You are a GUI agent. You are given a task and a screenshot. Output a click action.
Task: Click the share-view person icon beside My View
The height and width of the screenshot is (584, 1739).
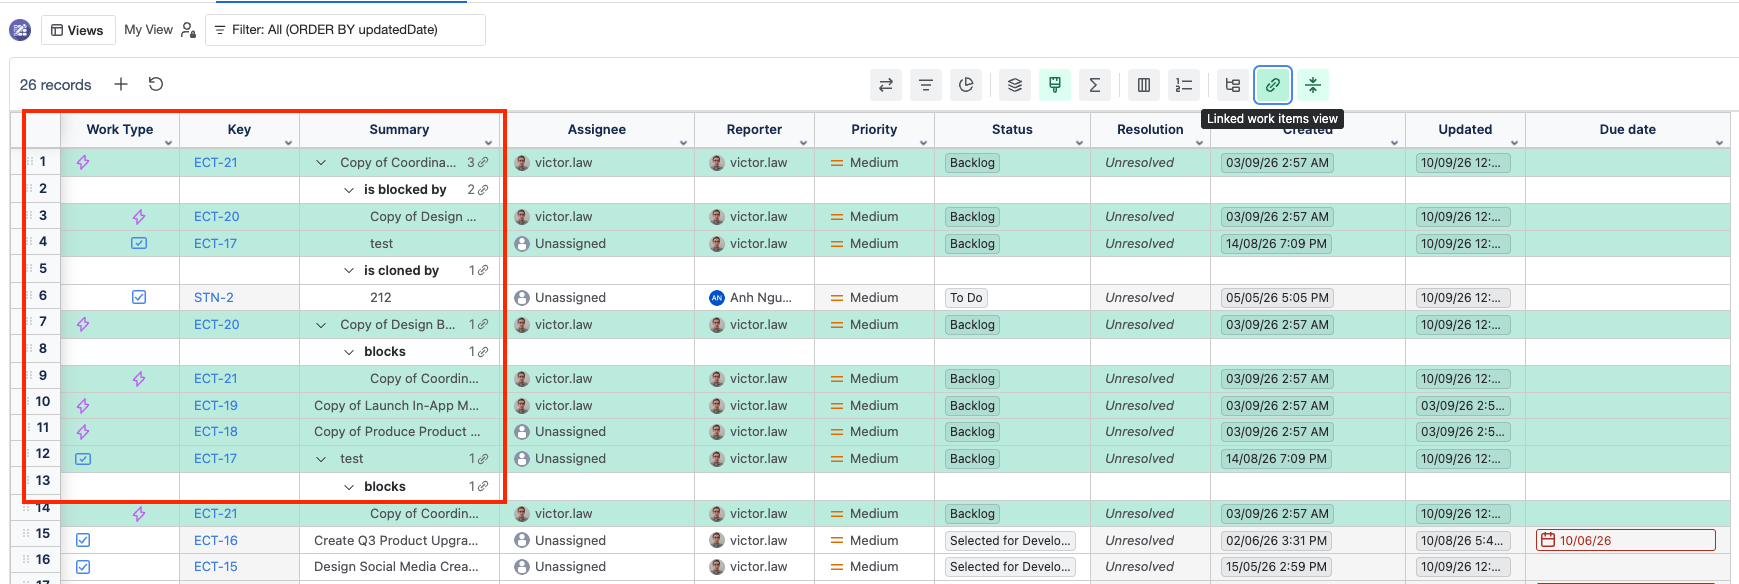(188, 30)
